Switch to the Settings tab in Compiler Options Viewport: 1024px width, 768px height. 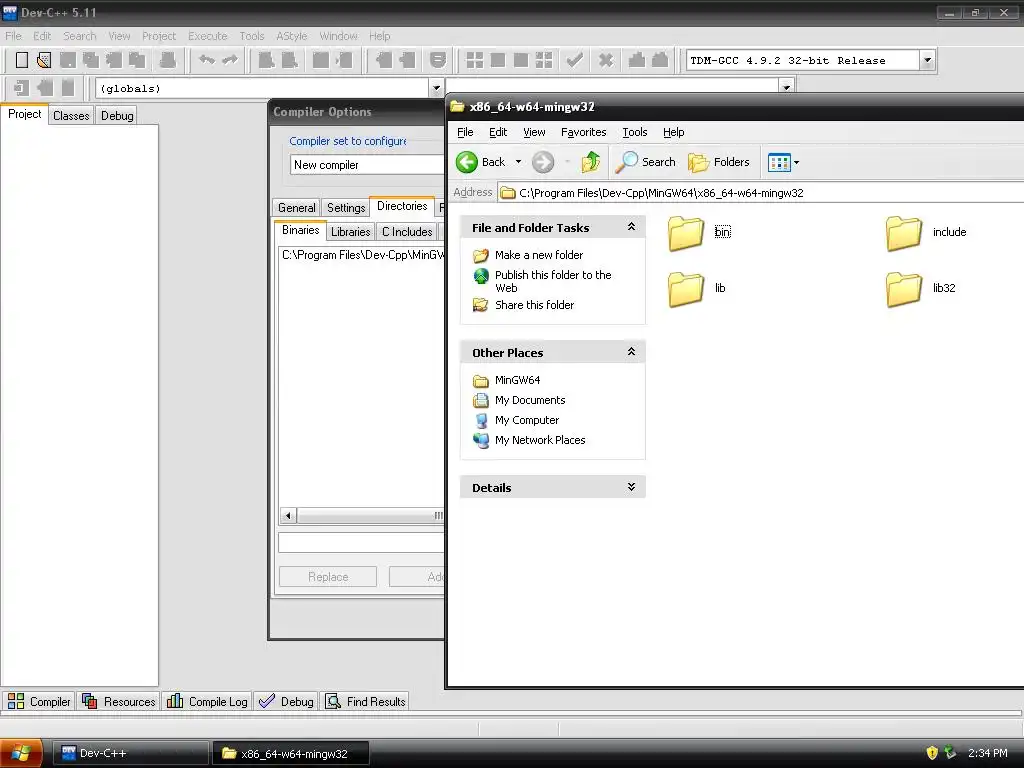(x=345, y=208)
